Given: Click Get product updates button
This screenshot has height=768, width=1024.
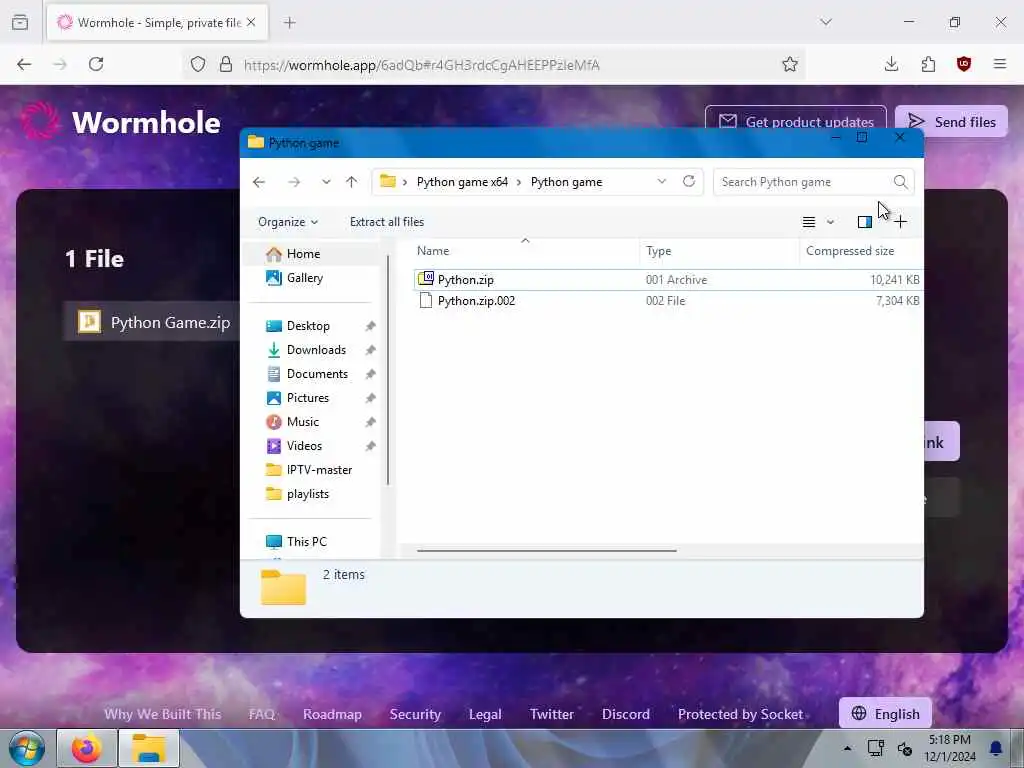Looking at the screenshot, I should click(795, 121).
